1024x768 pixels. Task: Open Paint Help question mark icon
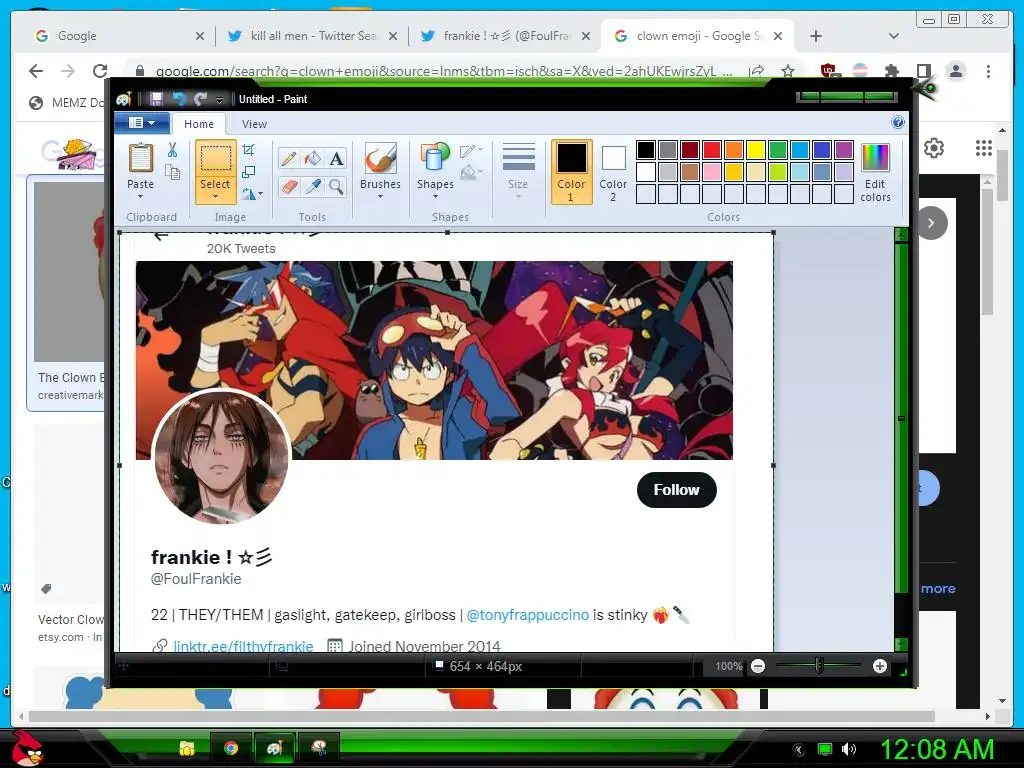point(898,122)
